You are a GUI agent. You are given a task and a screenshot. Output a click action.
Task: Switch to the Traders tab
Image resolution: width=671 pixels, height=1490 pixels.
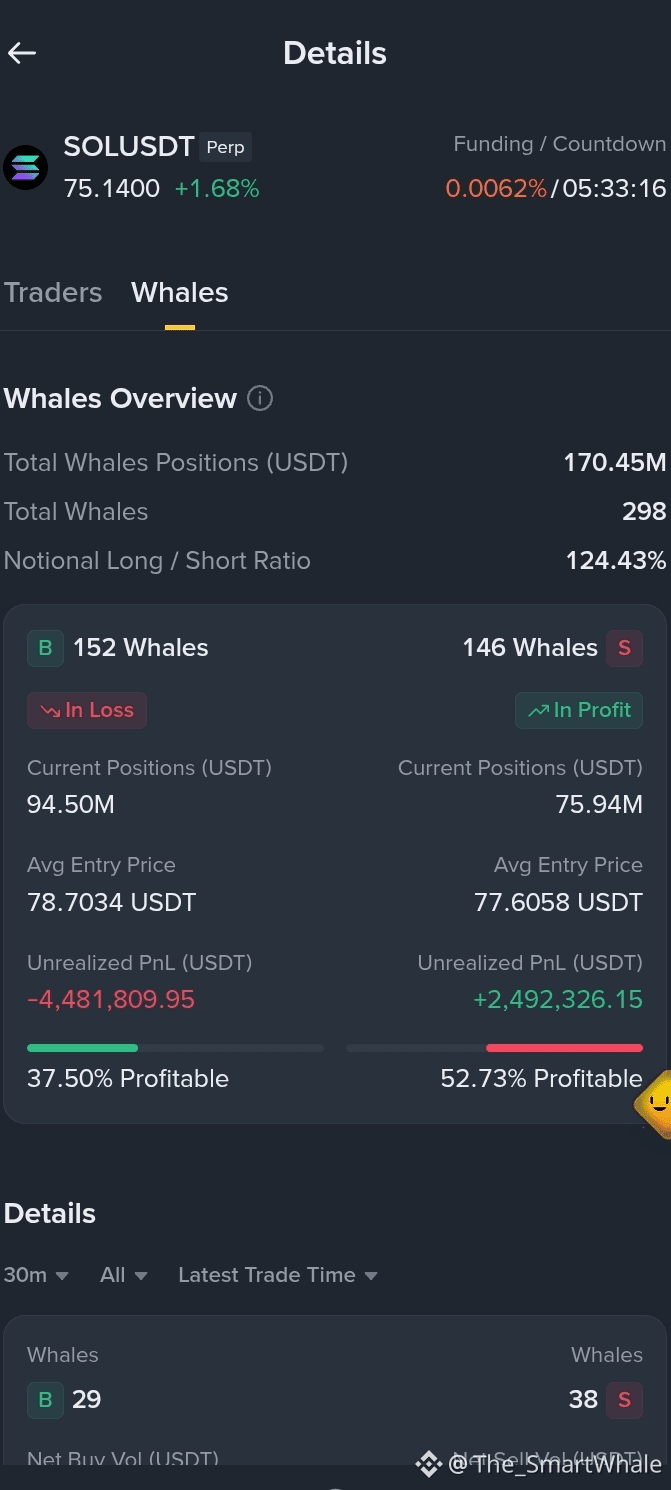coord(53,292)
